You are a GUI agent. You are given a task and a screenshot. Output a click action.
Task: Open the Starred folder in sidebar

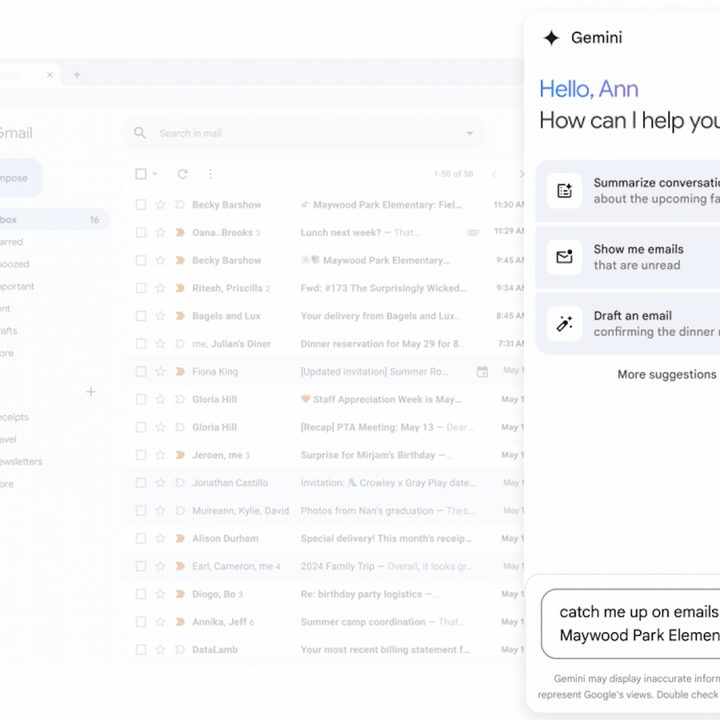11,242
